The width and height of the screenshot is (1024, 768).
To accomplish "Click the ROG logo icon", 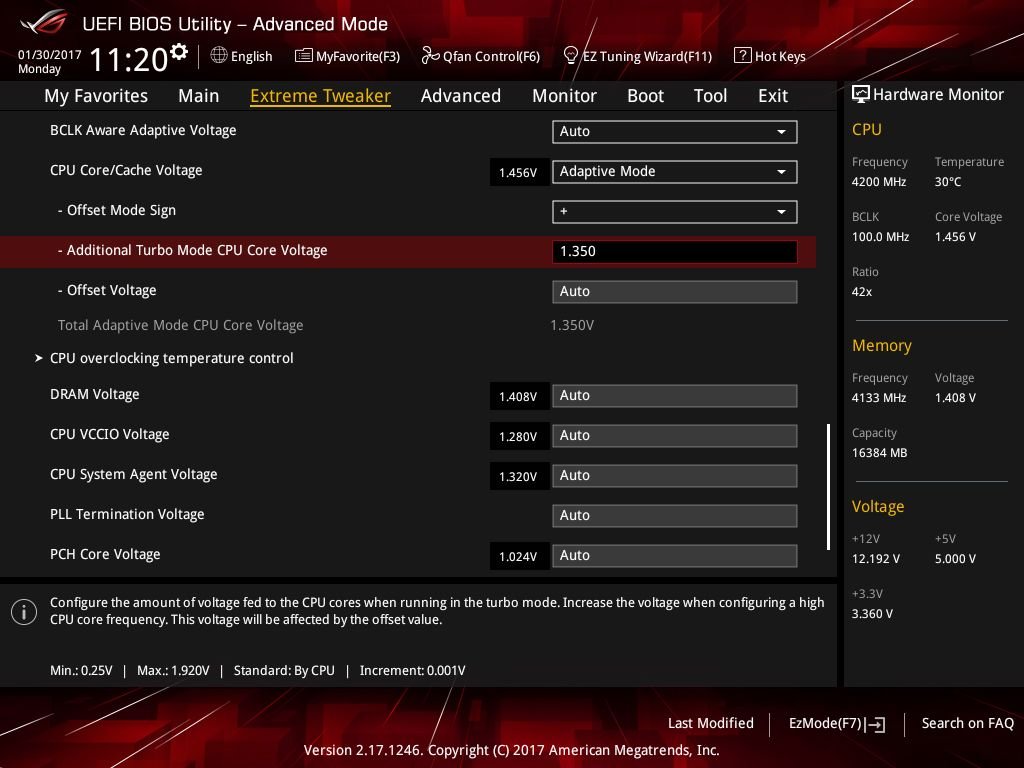I will (x=43, y=23).
